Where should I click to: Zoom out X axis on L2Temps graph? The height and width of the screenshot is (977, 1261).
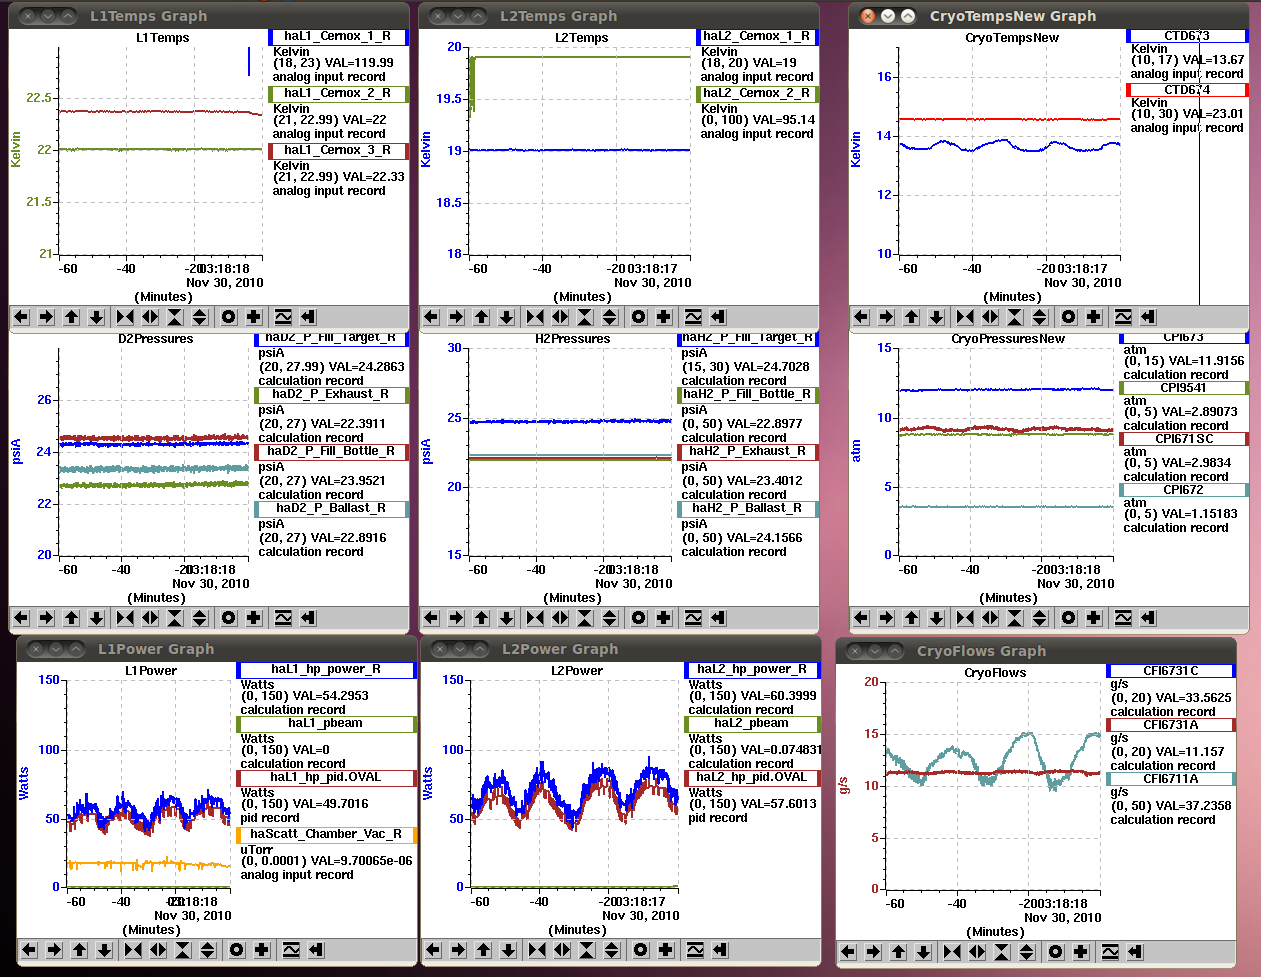coord(560,317)
